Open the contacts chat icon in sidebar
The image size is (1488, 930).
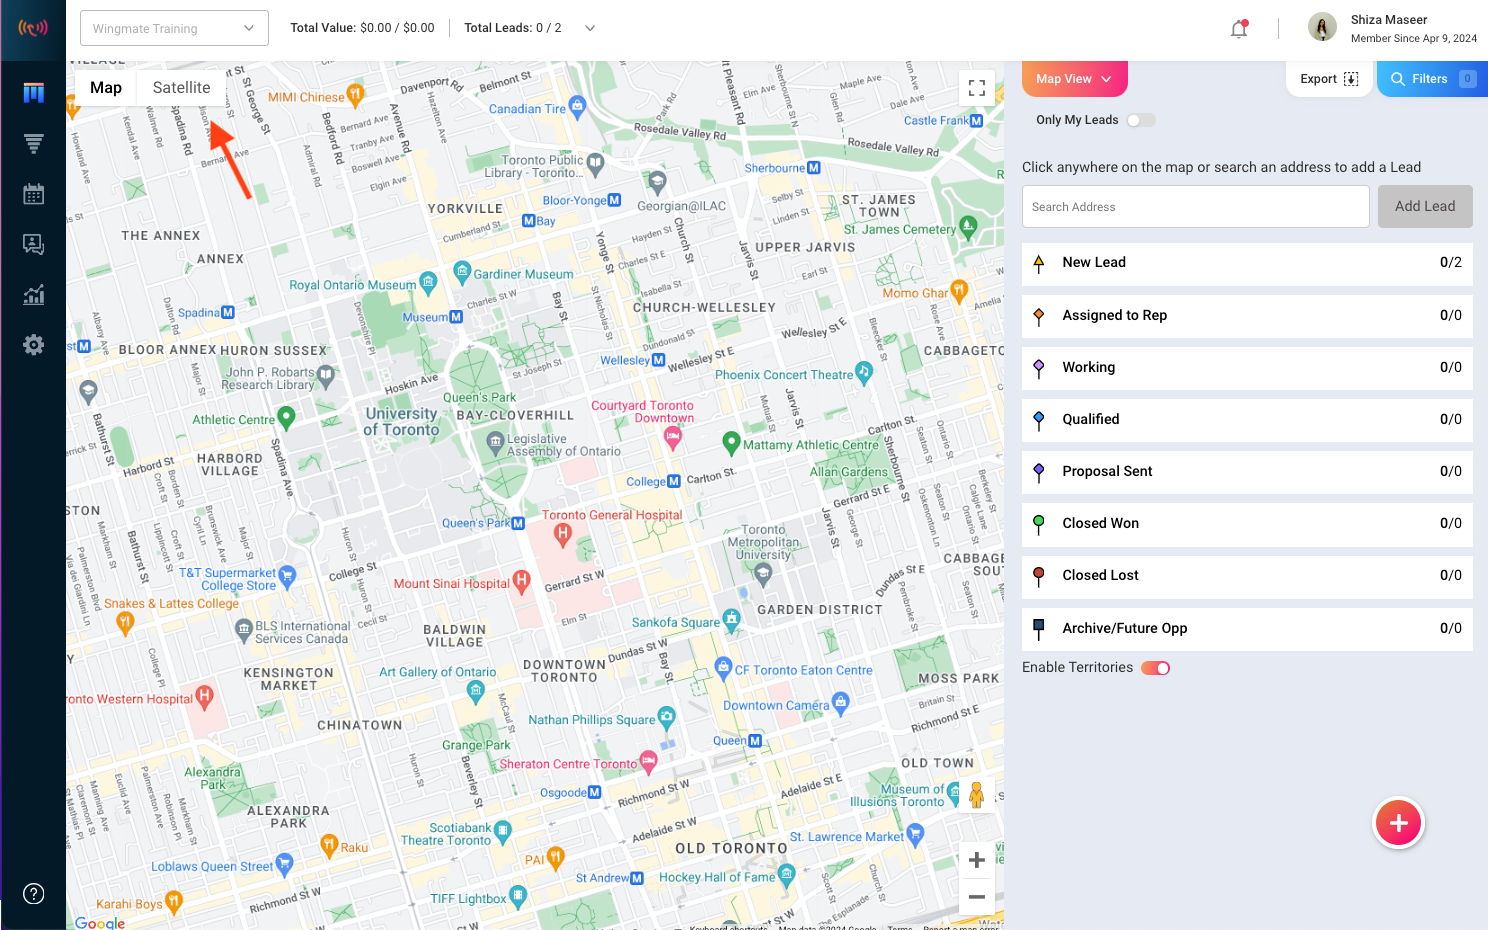click(x=33, y=244)
